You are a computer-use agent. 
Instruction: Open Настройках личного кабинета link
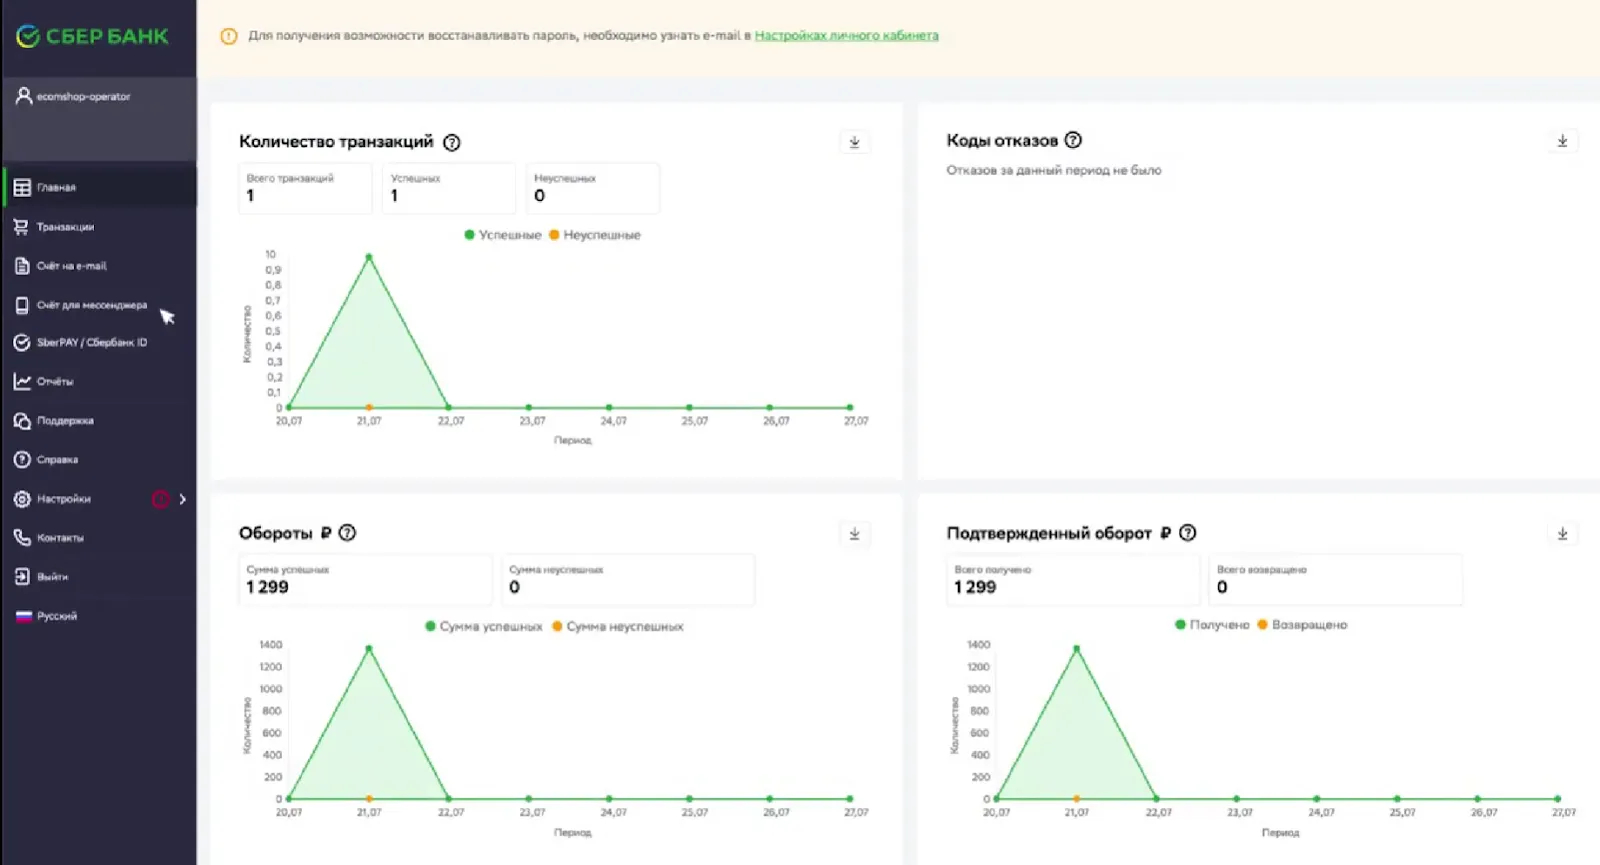[846, 35]
